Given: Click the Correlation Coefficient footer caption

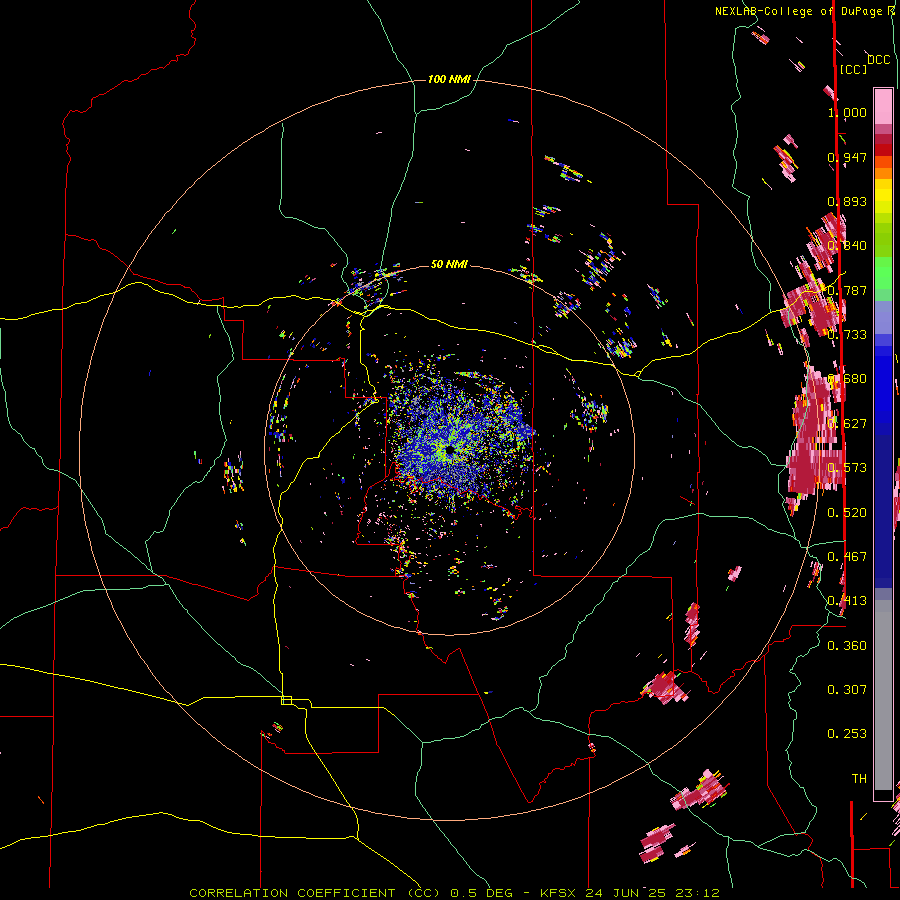Looking at the screenshot, I should click(x=455, y=893).
